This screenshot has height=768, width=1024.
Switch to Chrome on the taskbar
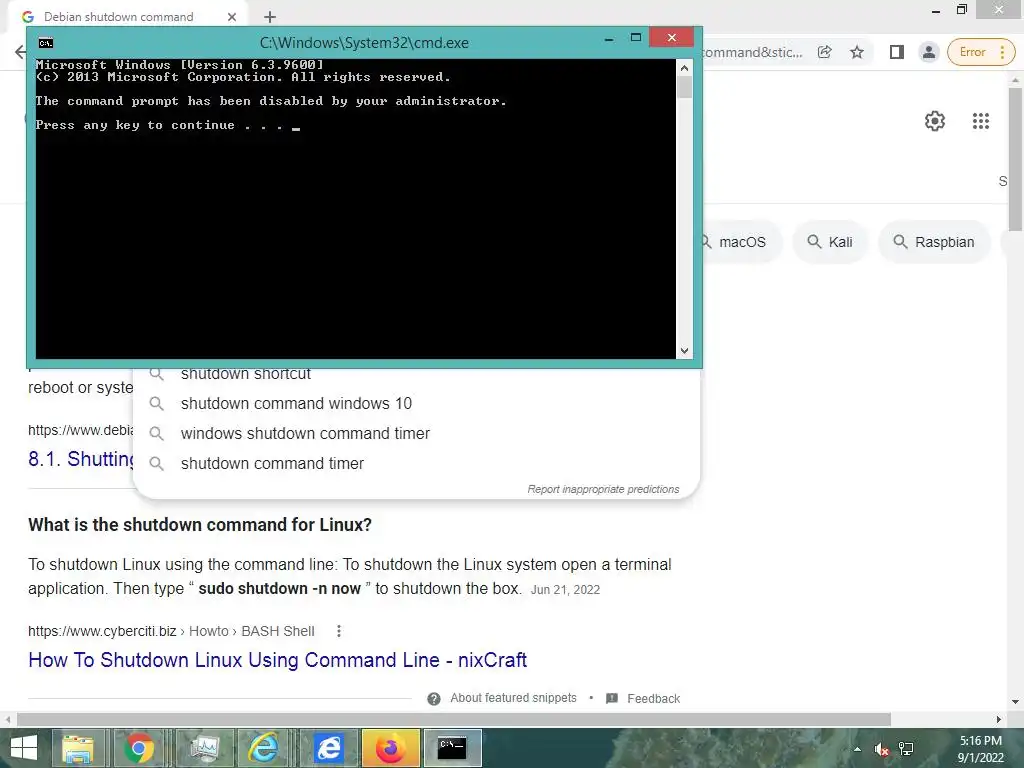[x=139, y=748]
